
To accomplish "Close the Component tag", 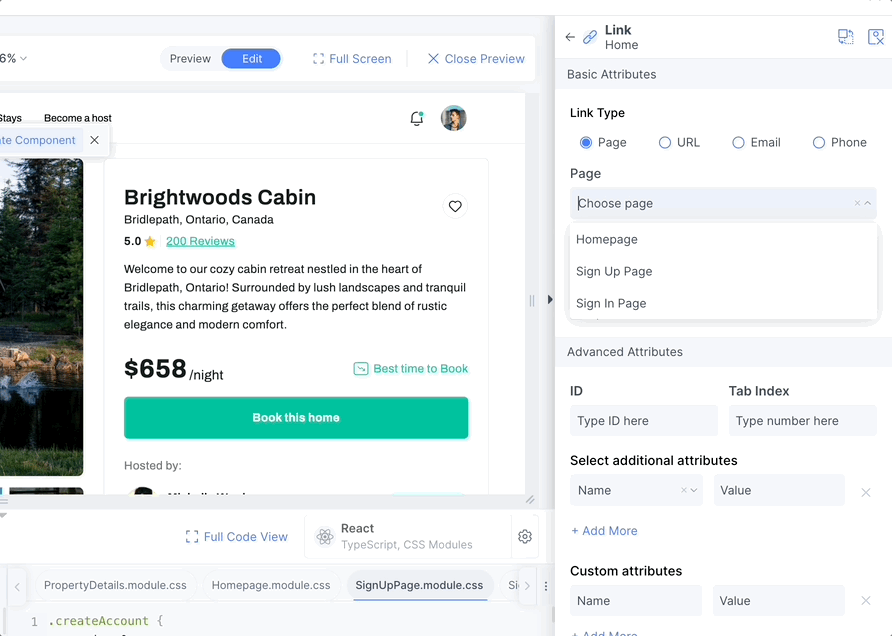I will pos(94,140).
